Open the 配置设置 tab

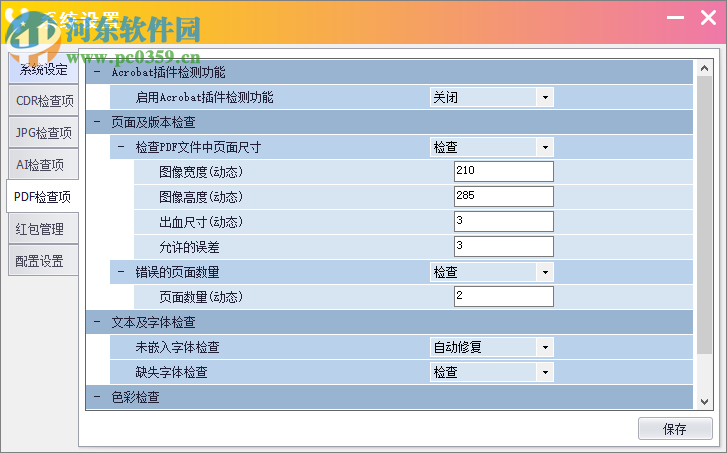coord(44,261)
